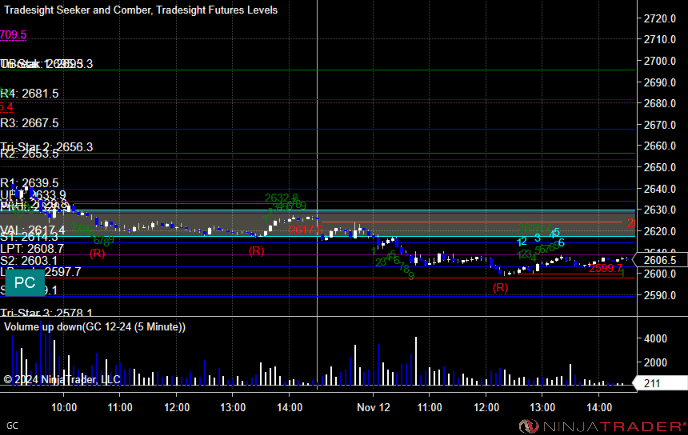The image size is (688, 435).
Task: Select the green 2632.8 signal label
Action: click(x=281, y=198)
